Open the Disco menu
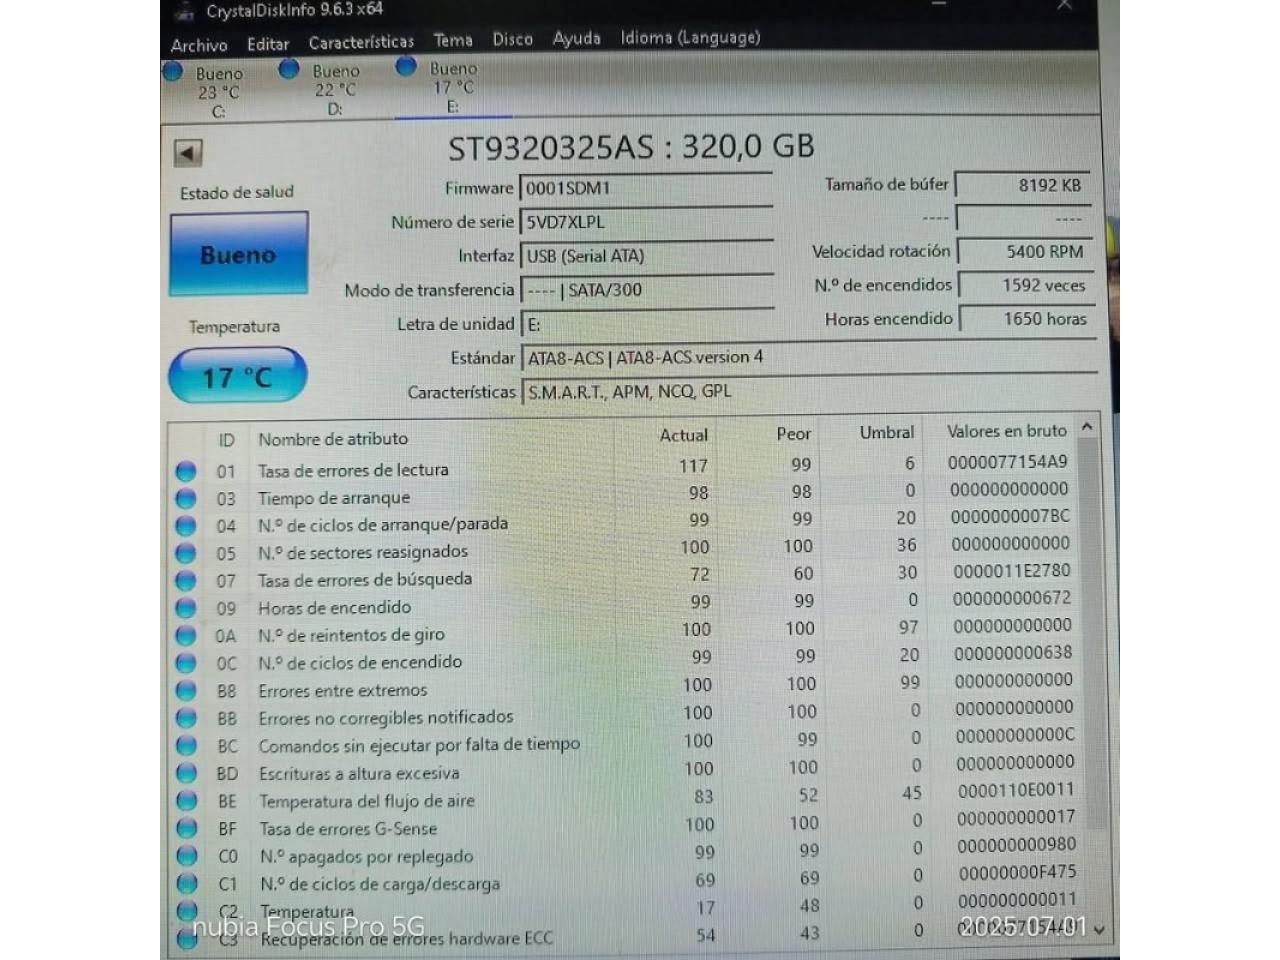1280x960 pixels. 512,39
